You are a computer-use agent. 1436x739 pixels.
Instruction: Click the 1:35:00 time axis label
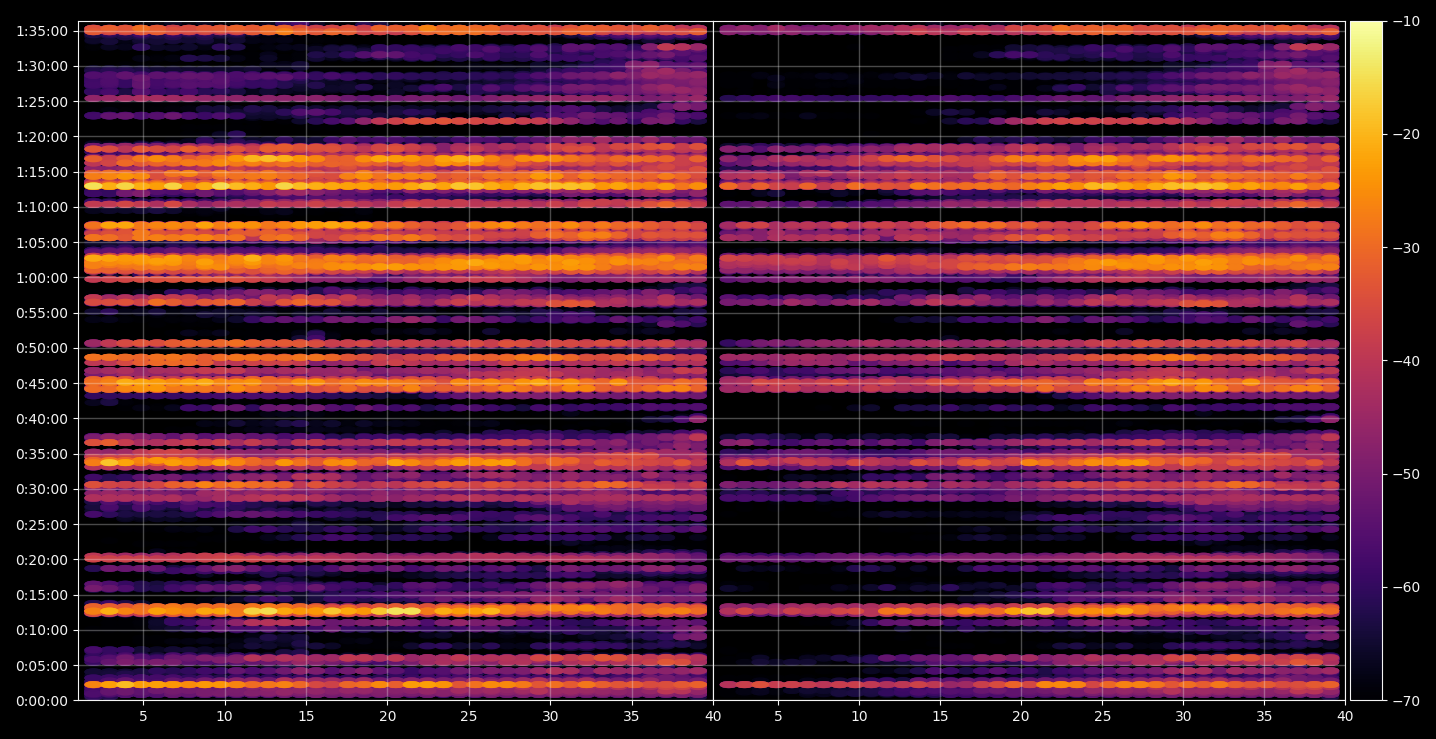pos(42,31)
